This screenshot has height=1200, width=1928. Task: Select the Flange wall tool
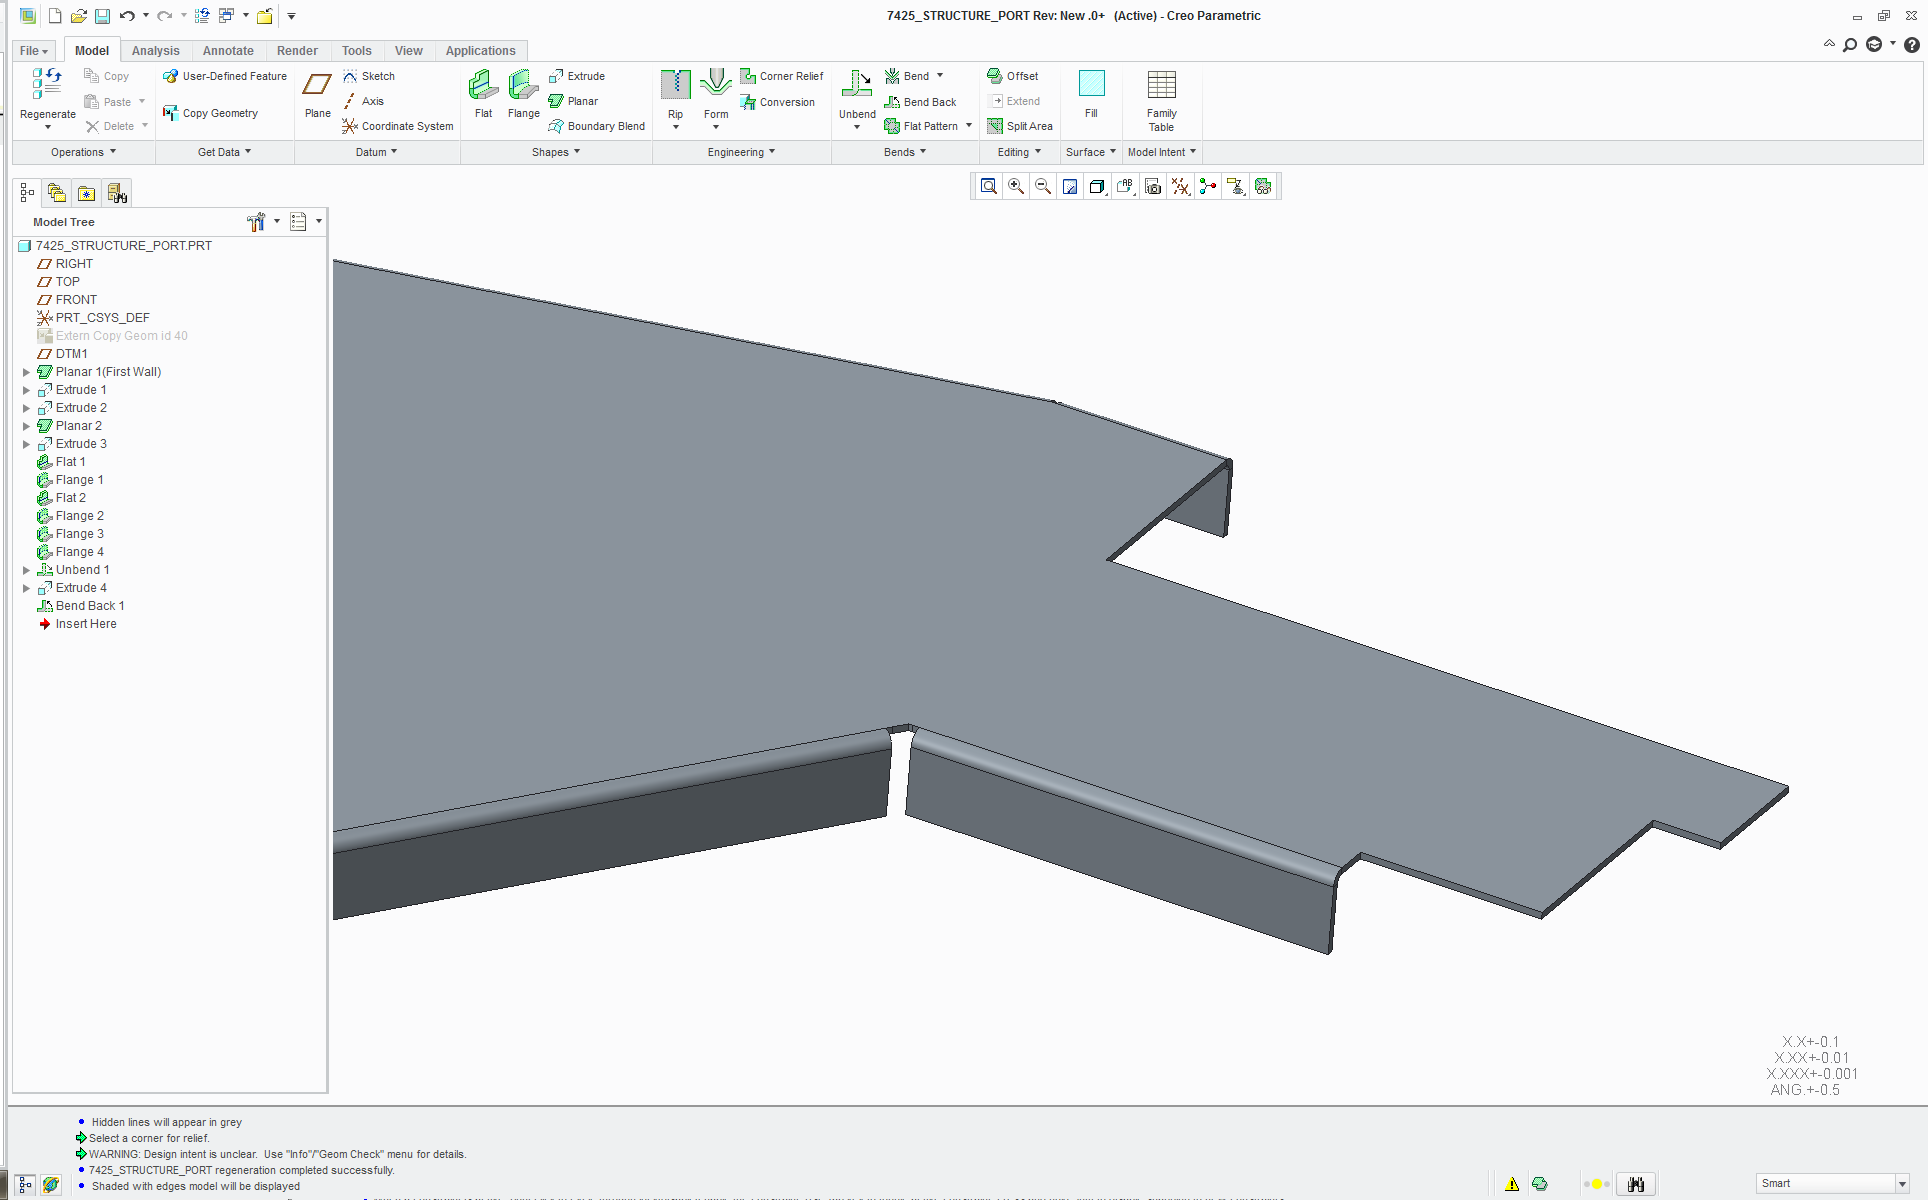tap(523, 94)
